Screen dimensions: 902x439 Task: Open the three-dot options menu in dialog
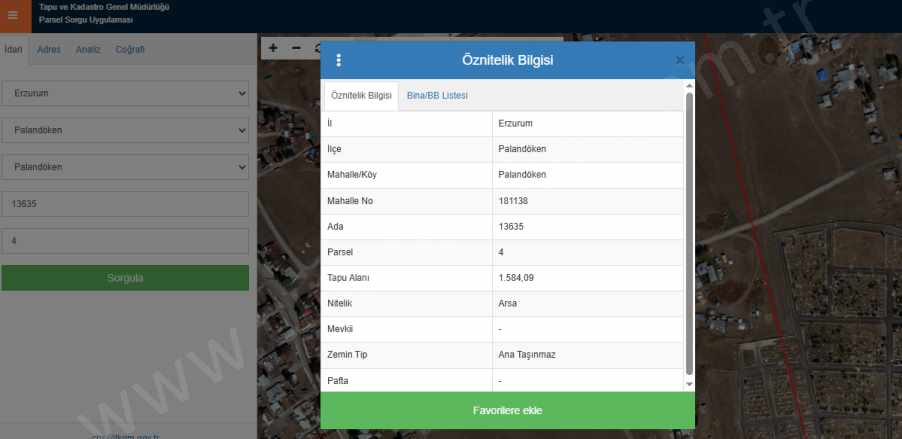coord(339,60)
